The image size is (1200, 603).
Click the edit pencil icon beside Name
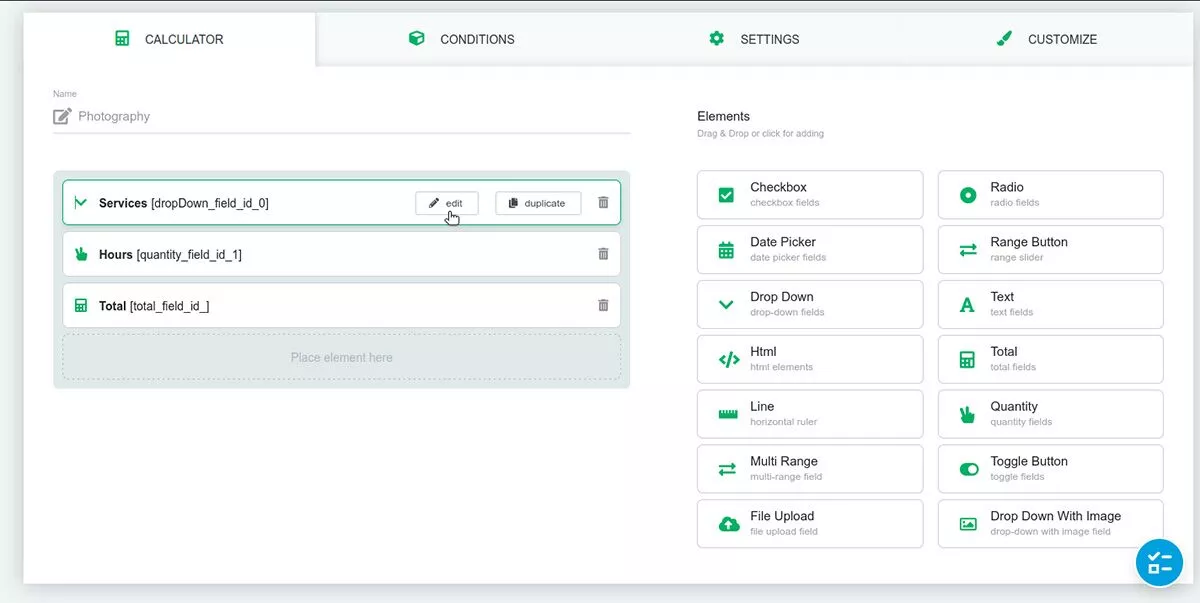[62, 116]
